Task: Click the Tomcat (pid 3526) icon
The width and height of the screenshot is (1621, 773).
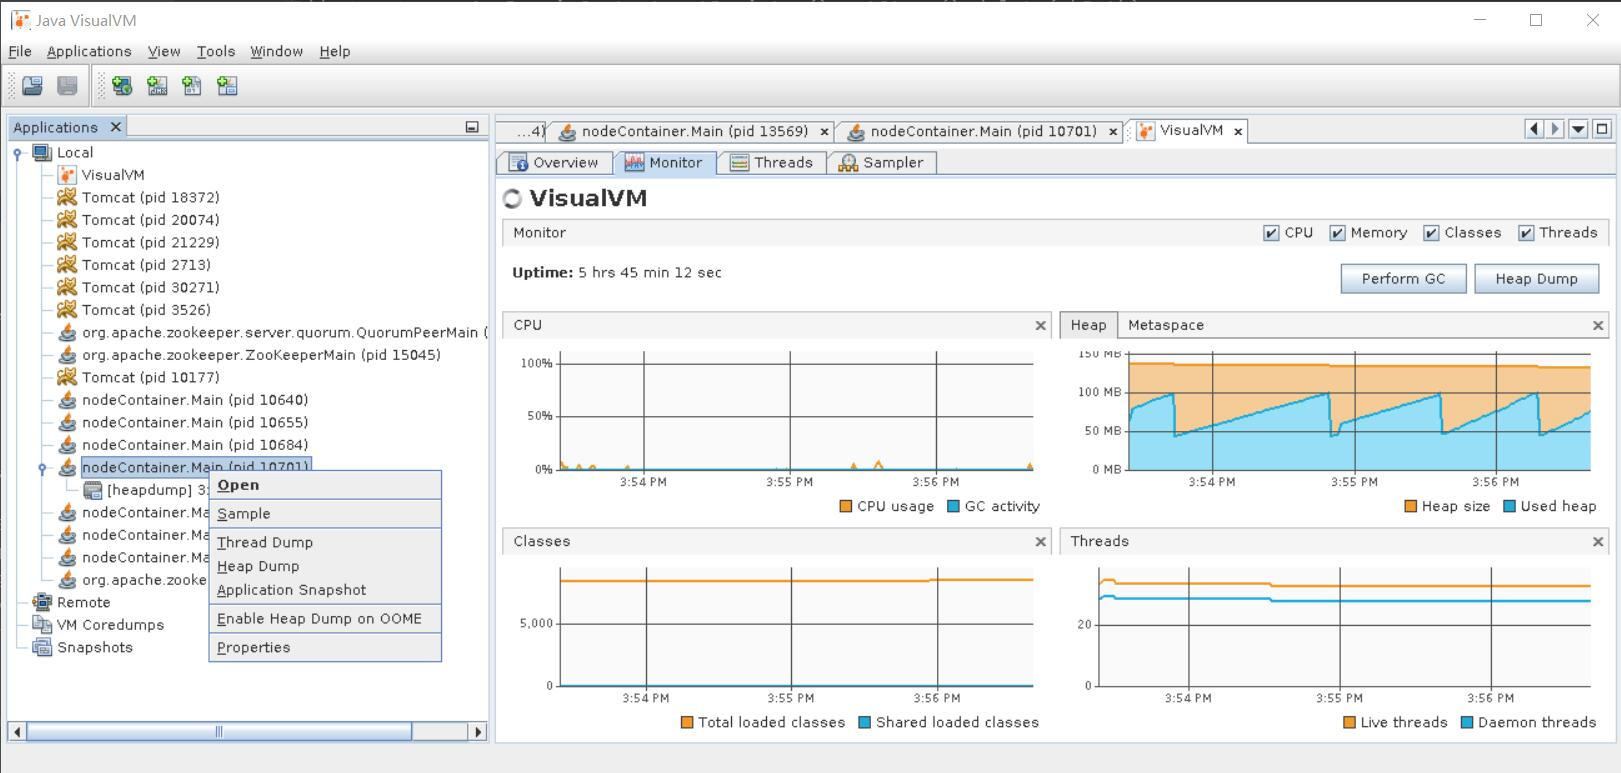Action: [67, 310]
